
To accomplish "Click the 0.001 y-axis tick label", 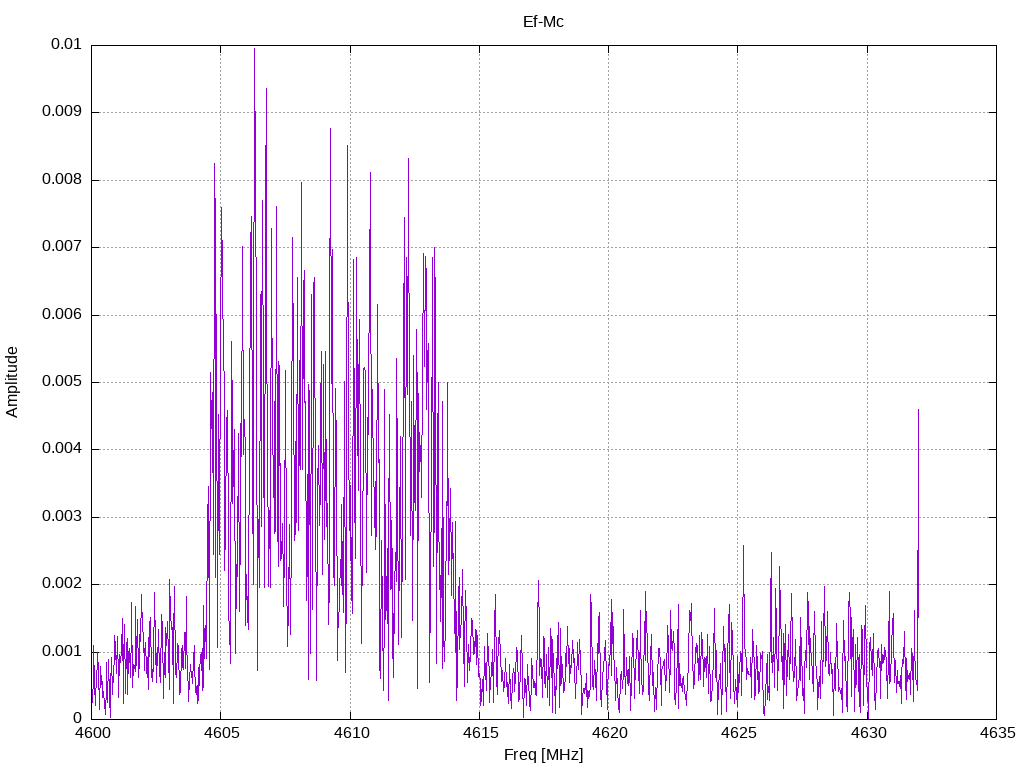I will 62,651.
